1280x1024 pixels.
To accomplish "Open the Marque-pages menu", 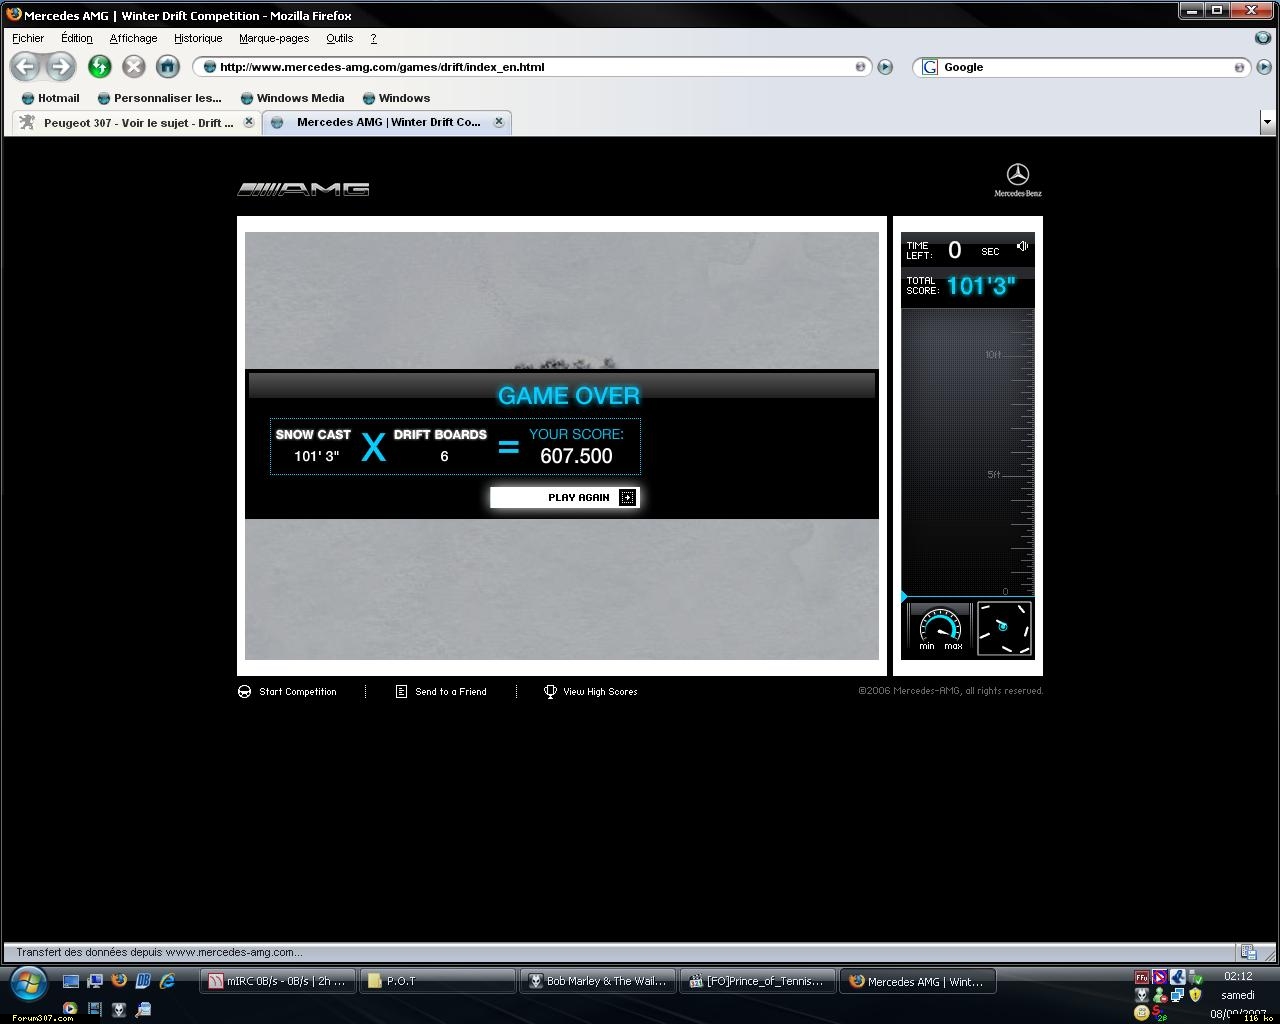I will (273, 38).
